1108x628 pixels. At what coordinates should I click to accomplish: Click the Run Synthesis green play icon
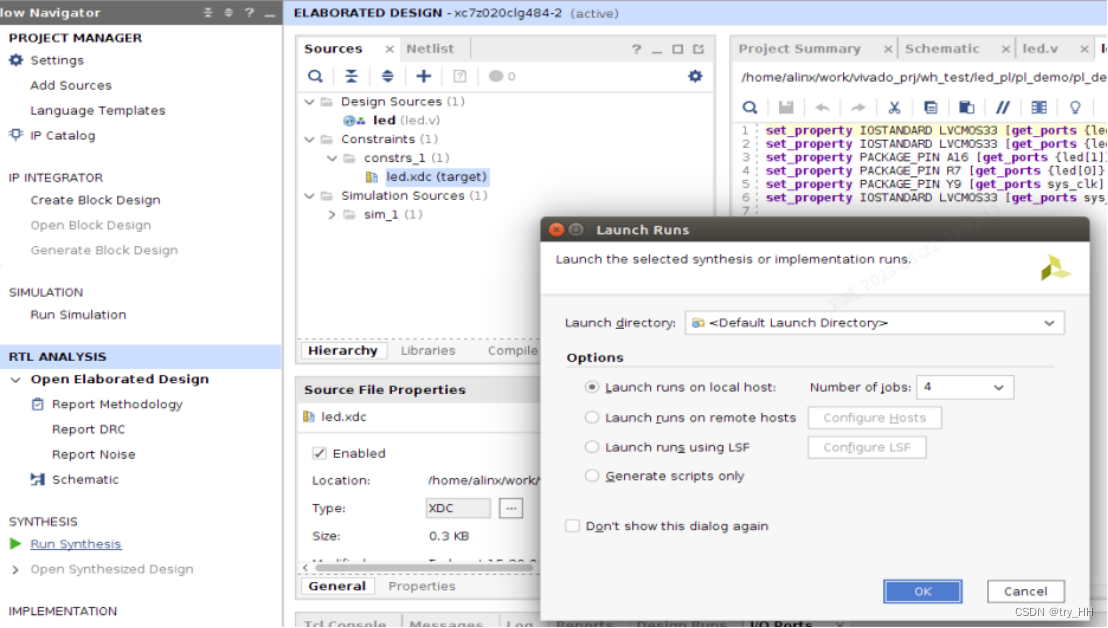click(16, 543)
